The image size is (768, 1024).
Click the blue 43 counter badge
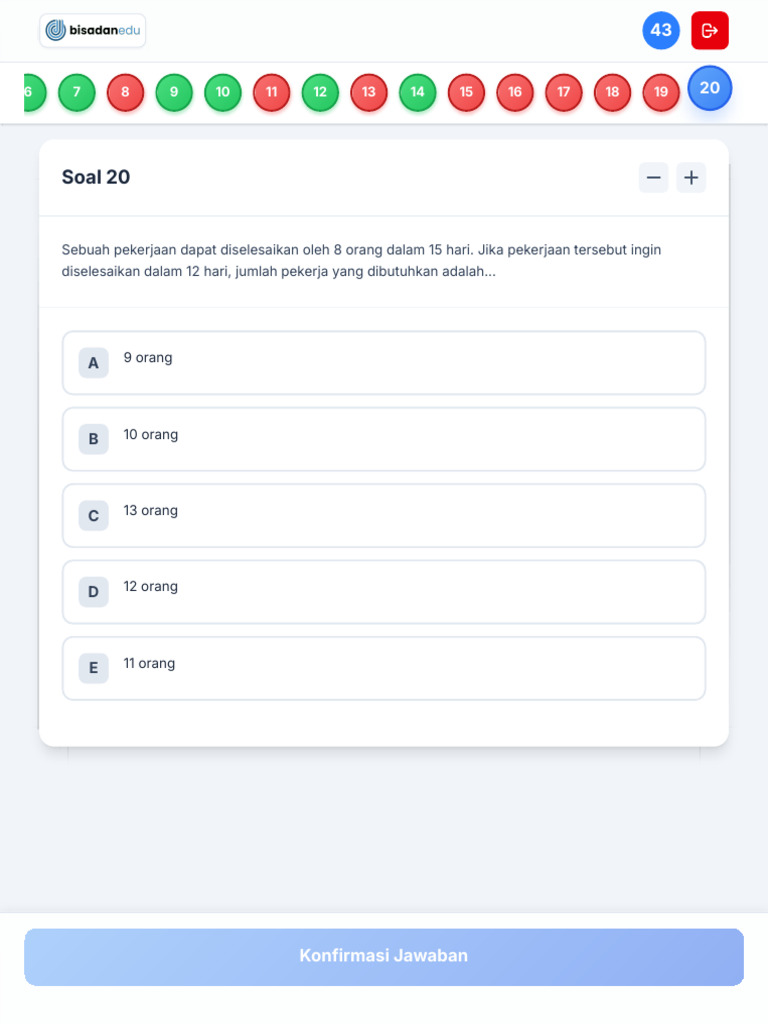coord(661,31)
